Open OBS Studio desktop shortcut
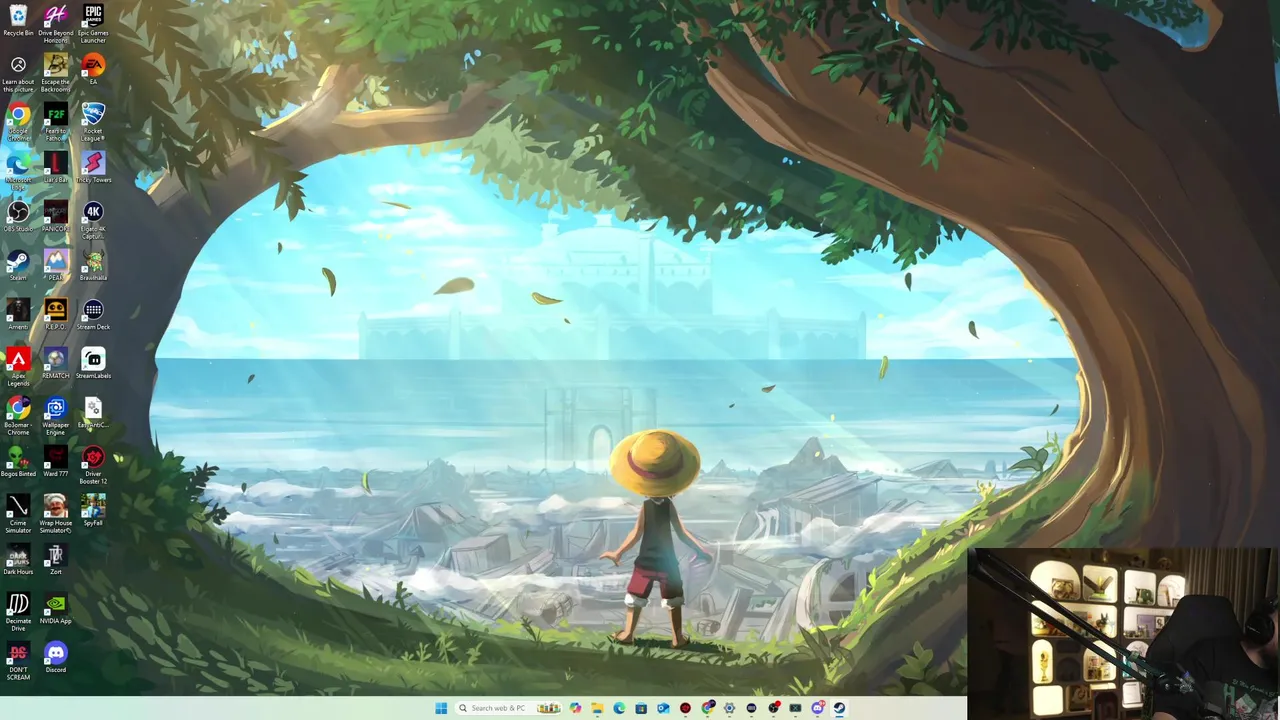1280x720 pixels. tap(18, 216)
